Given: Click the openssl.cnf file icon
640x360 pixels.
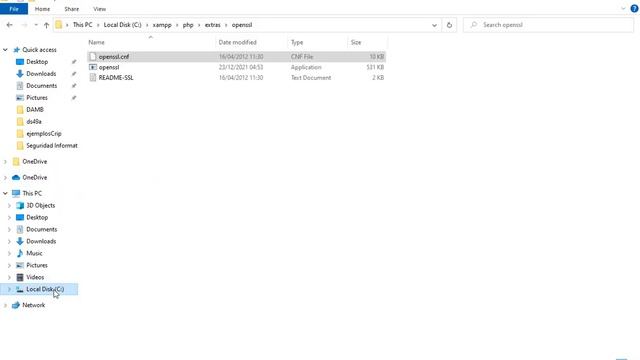Looking at the screenshot, I should [x=93, y=57].
